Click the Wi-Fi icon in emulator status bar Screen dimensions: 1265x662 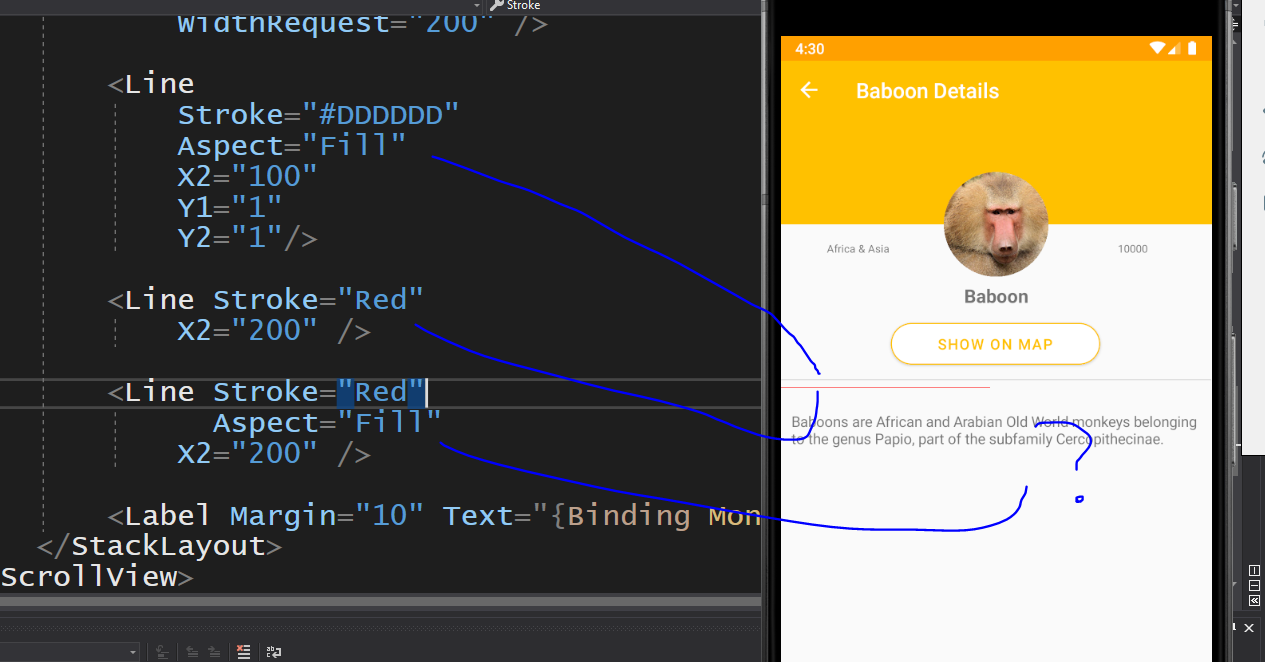pyautogui.click(x=1157, y=48)
